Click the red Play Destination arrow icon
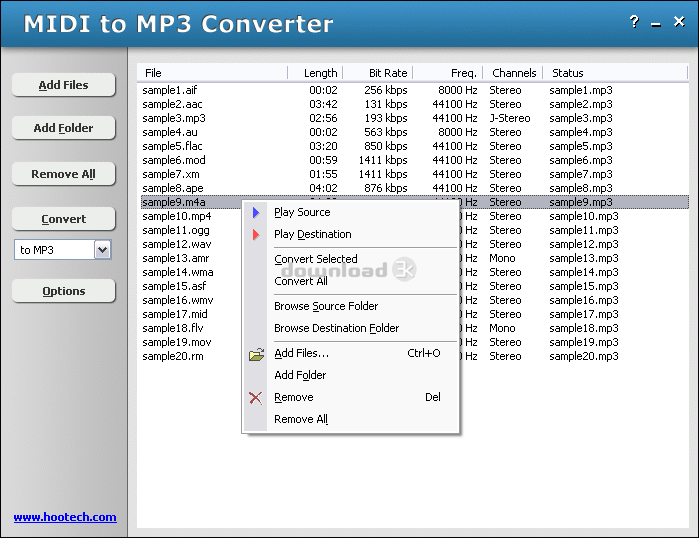The height and width of the screenshot is (538, 699). click(256, 234)
